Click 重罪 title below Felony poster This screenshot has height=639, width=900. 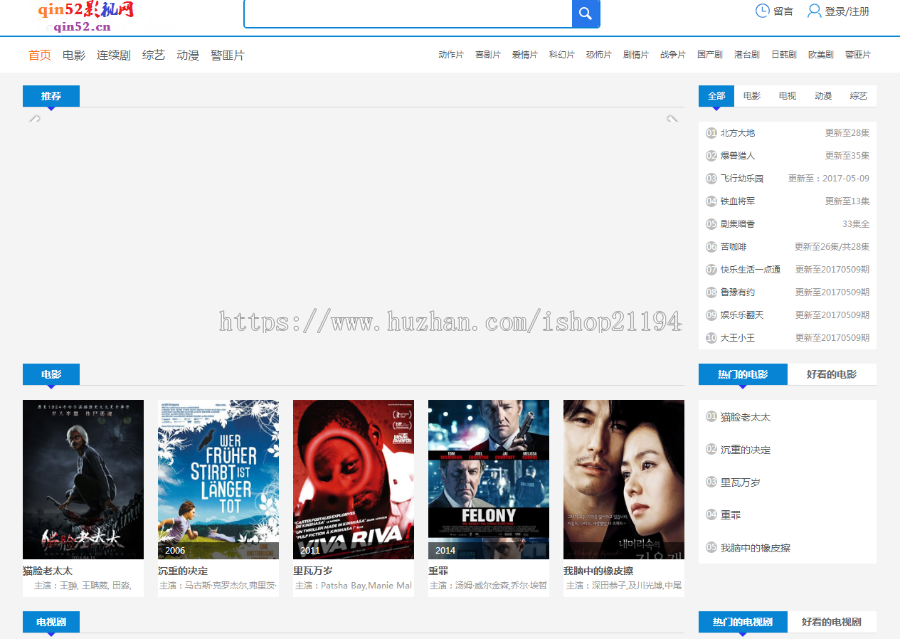438,571
